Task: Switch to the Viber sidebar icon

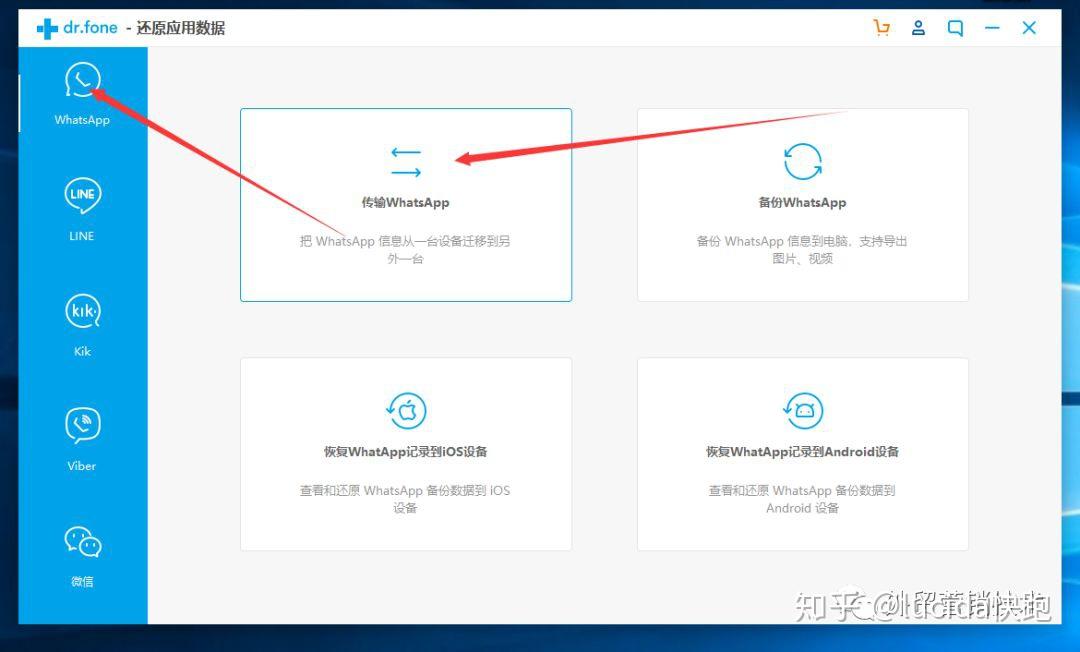Action: pos(83,425)
